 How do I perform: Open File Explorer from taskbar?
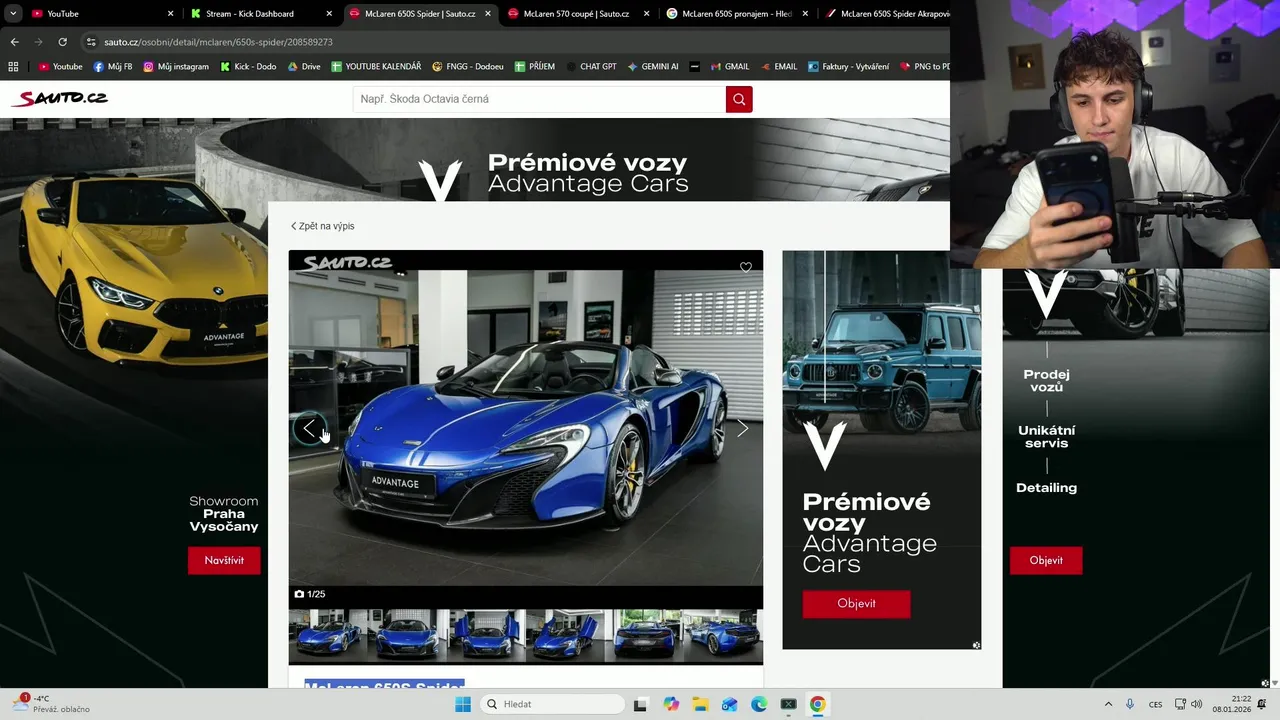coord(700,704)
